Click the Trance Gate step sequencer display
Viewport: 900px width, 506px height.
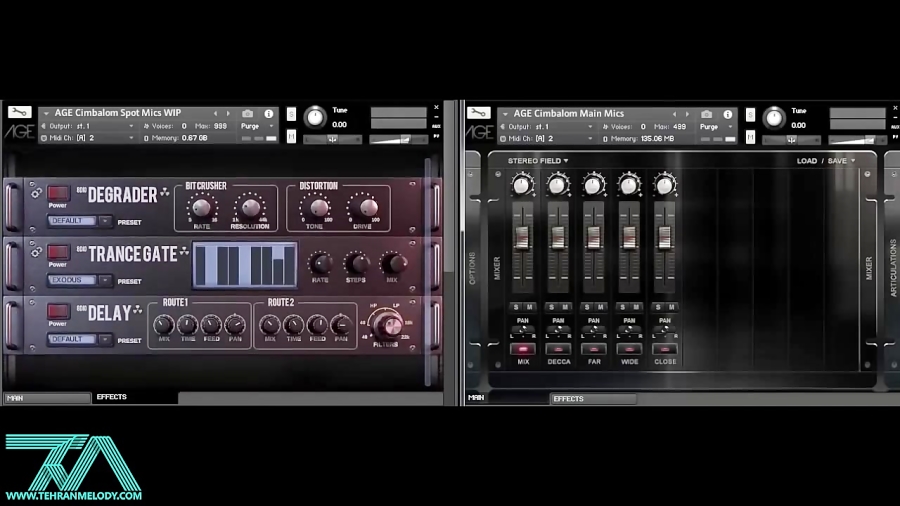(245, 264)
